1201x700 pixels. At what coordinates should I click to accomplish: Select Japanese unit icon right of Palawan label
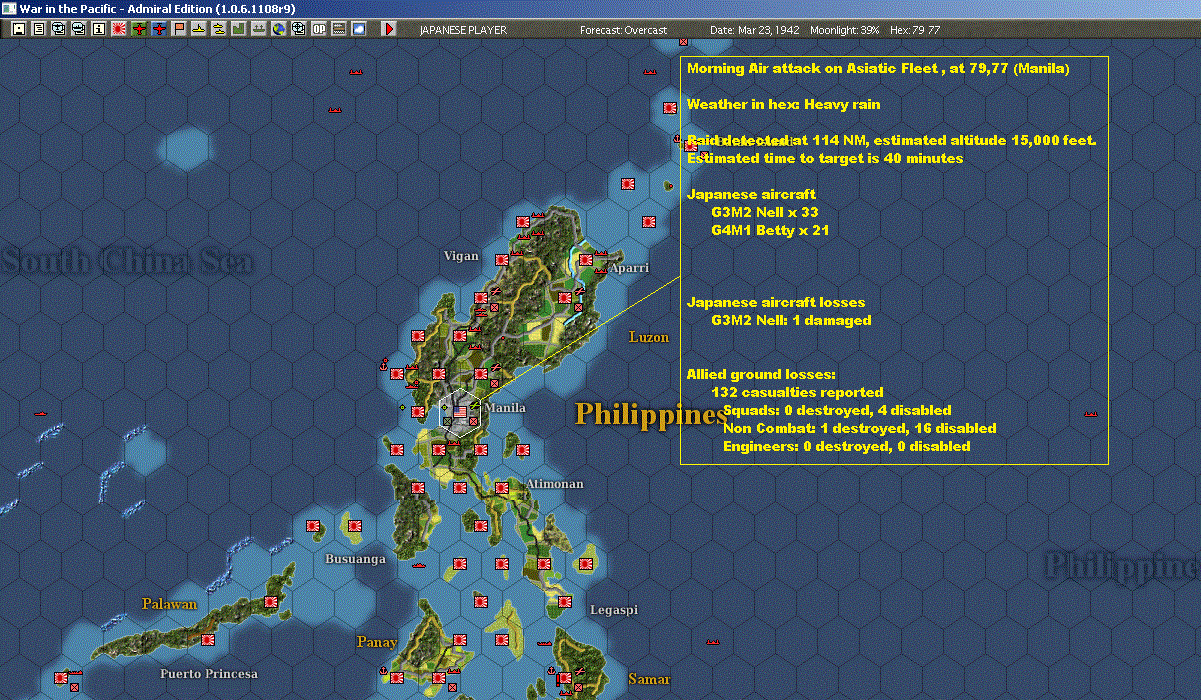(270, 602)
